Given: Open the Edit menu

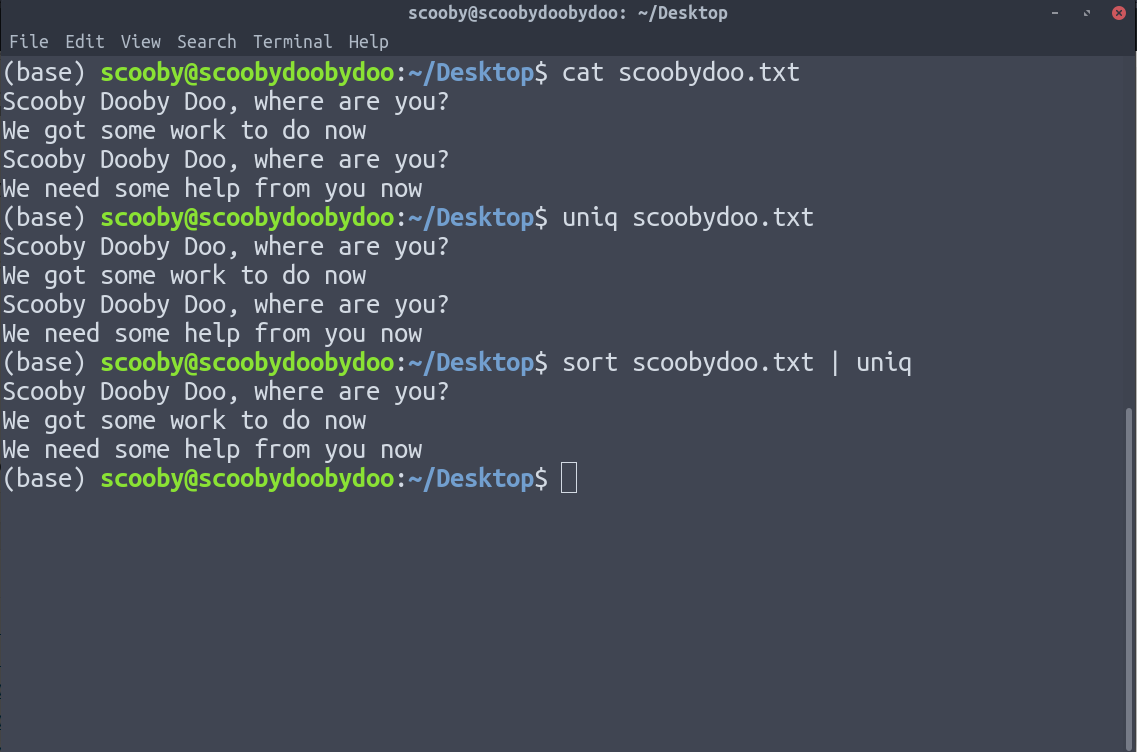Looking at the screenshot, I should 85,42.
